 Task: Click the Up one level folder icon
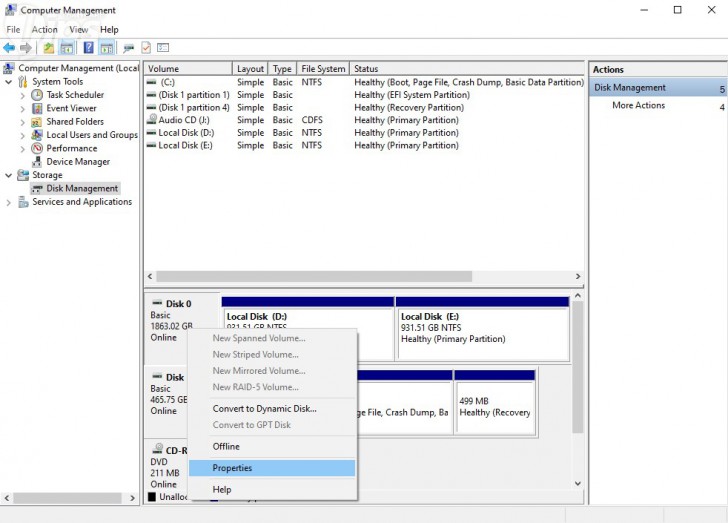pyautogui.click(x=49, y=47)
